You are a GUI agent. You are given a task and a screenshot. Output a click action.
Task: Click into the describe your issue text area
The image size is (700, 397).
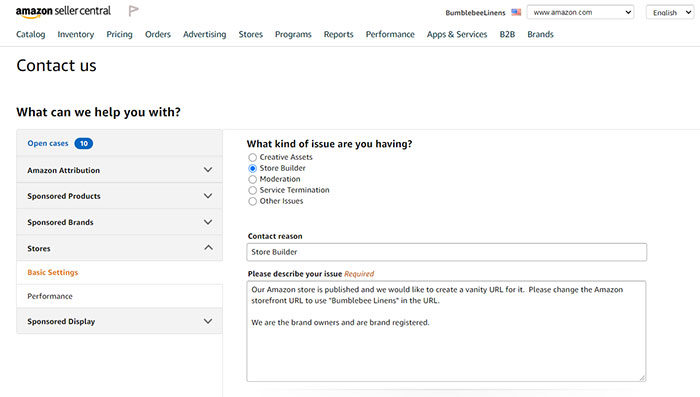point(446,331)
